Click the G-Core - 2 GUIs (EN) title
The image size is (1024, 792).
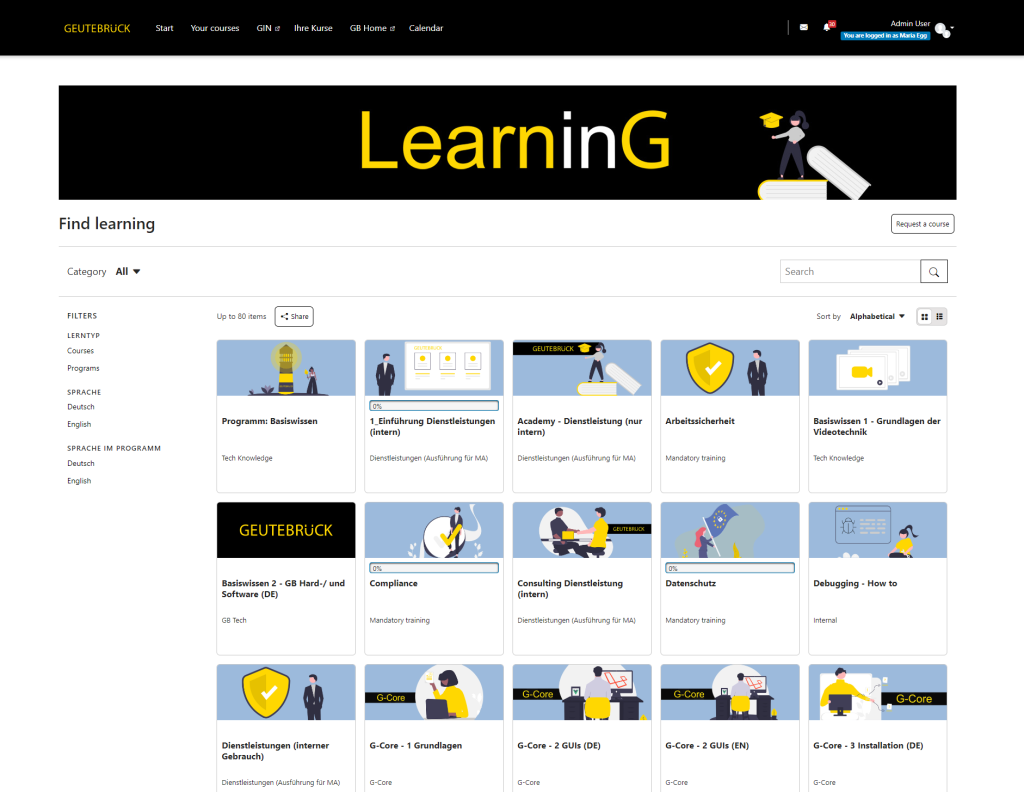707,746
